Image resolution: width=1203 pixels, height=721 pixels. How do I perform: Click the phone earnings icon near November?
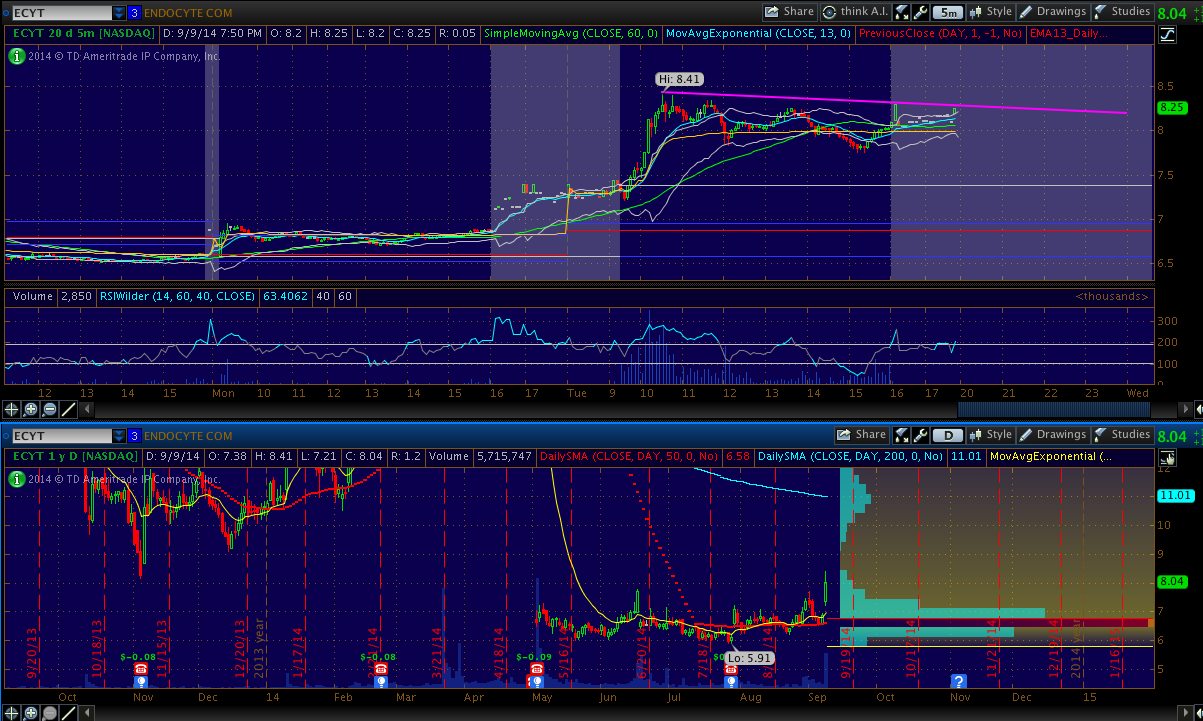point(141,669)
